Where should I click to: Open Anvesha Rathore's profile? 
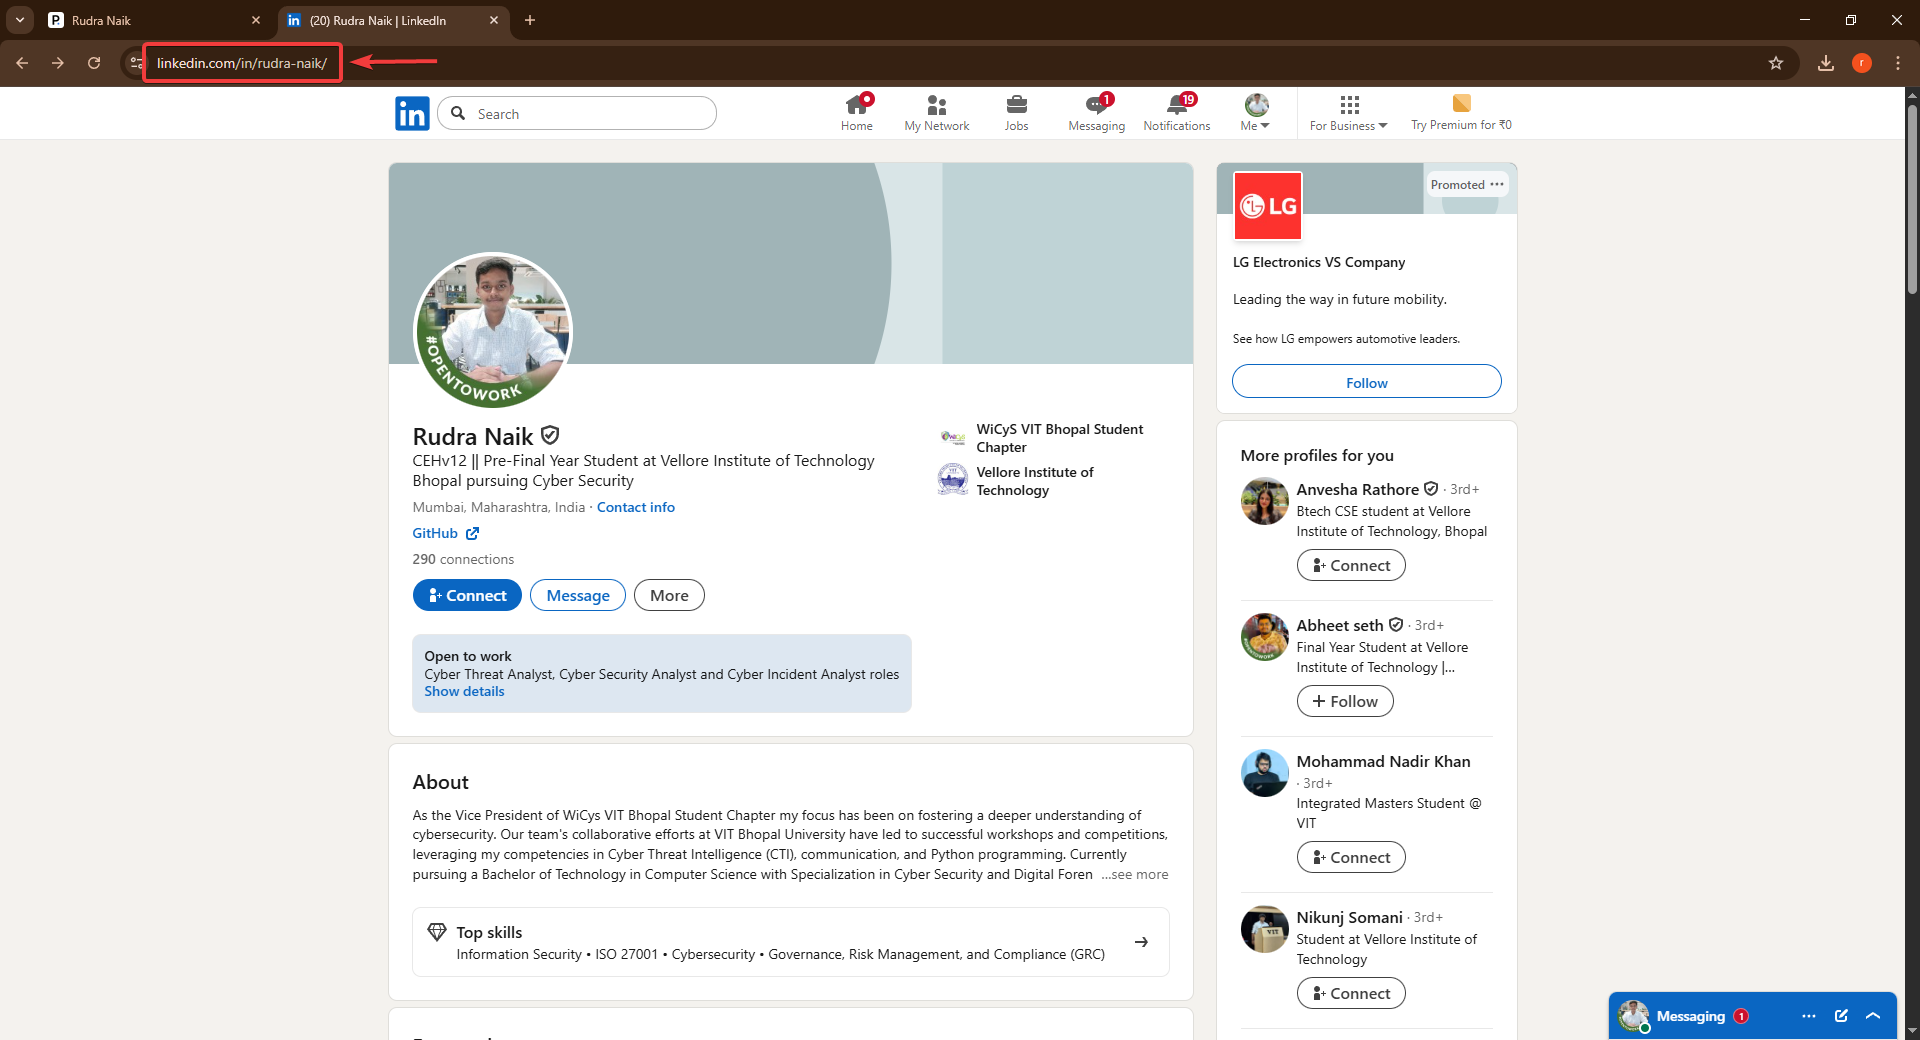tap(1357, 489)
